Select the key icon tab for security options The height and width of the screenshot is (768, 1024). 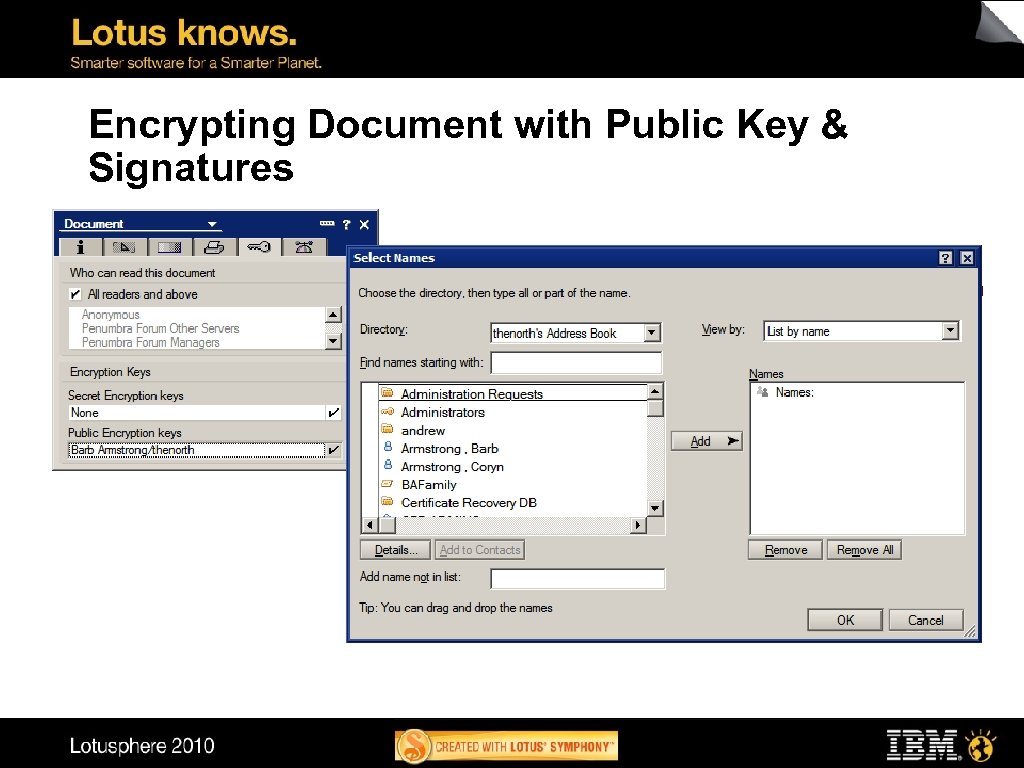pyautogui.click(x=259, y=247)
